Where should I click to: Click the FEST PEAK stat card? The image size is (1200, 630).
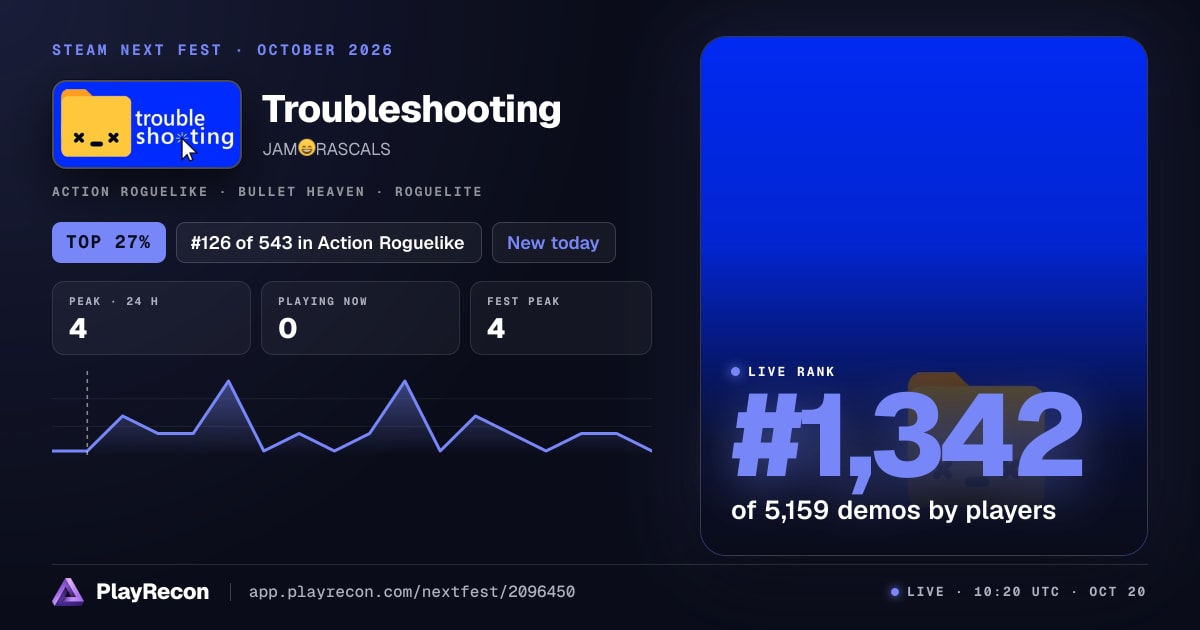[561, 318]
